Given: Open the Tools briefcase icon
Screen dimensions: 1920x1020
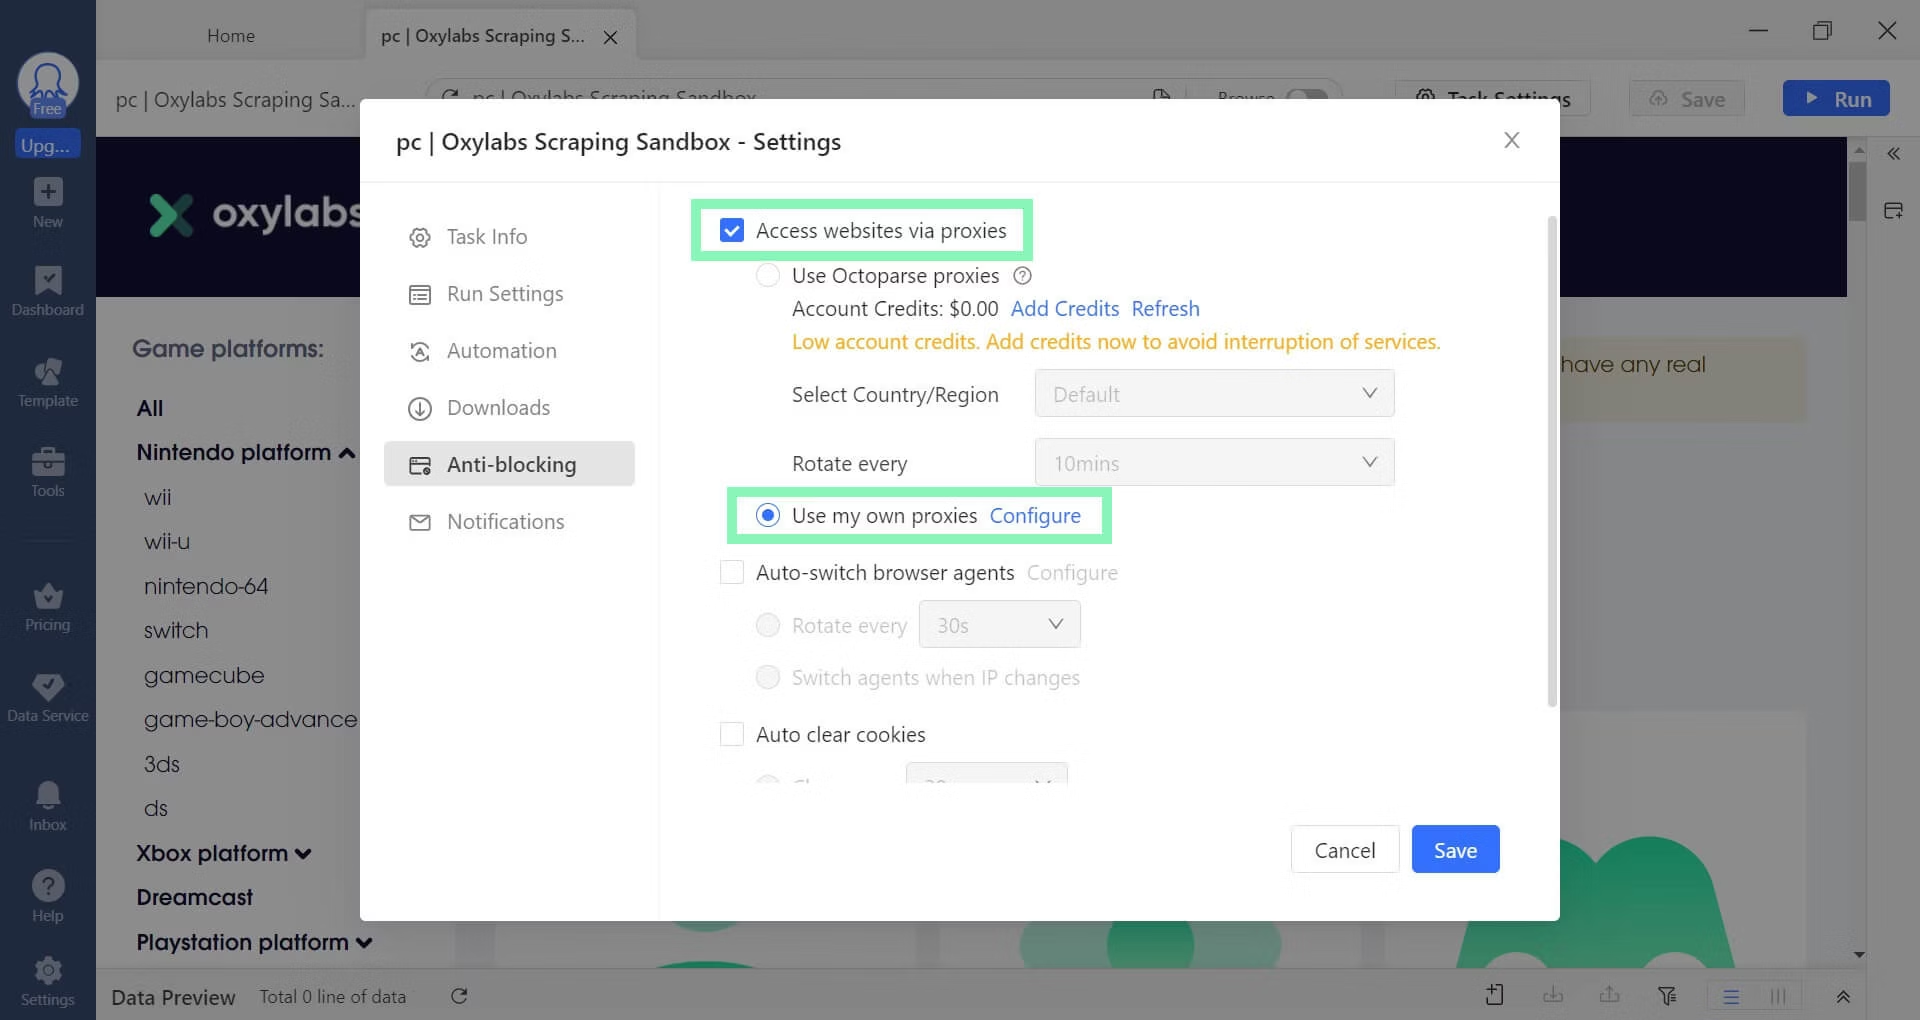Looking at the screenshot, I should (x=47, y=463).
